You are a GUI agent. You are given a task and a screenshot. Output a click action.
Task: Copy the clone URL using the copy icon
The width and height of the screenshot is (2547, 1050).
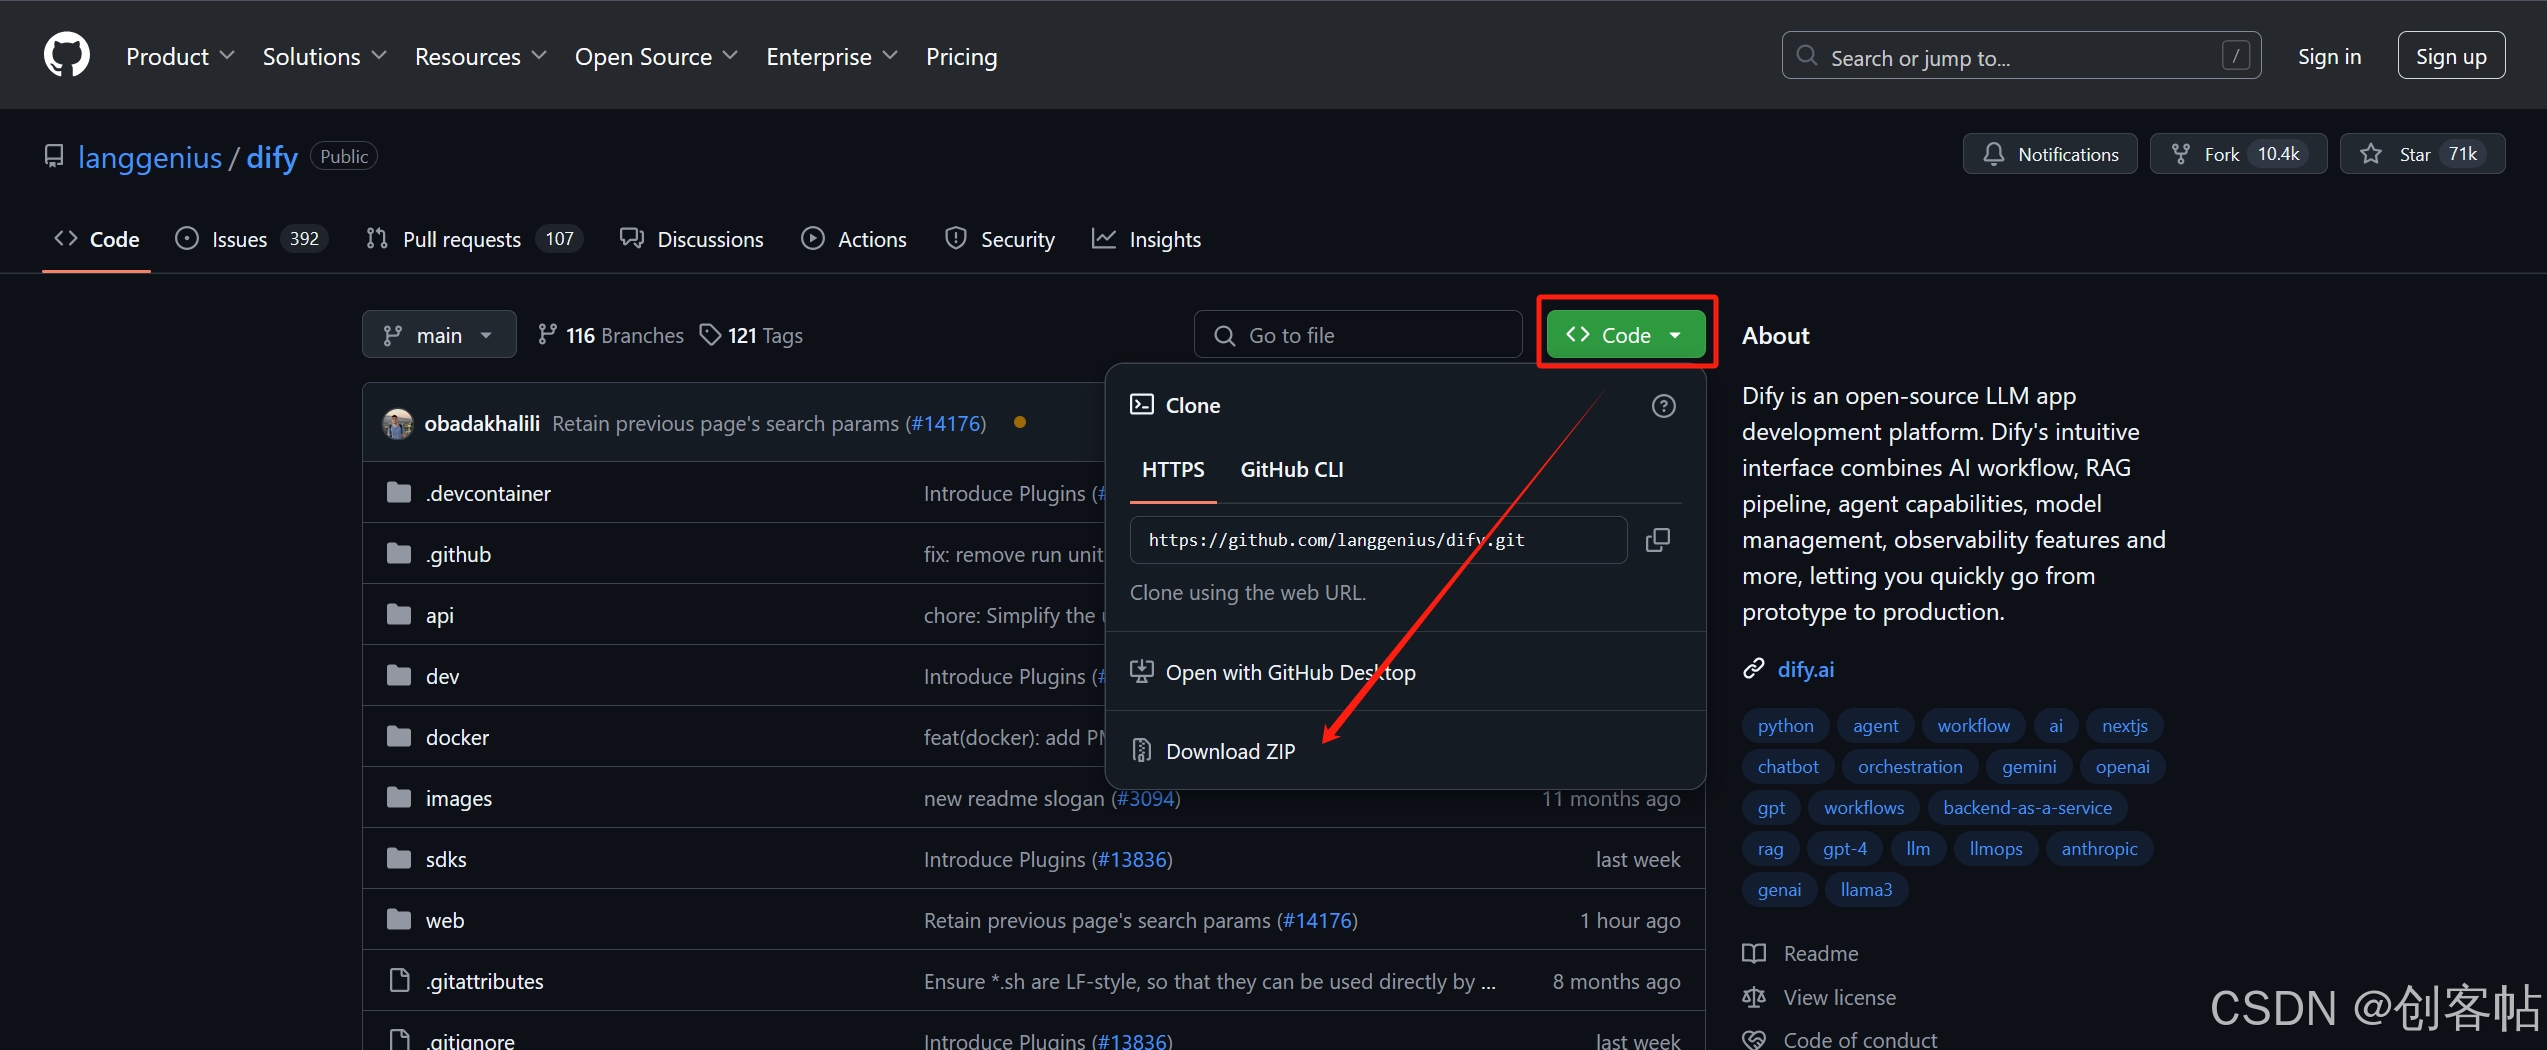click(x=1658, y=539)
